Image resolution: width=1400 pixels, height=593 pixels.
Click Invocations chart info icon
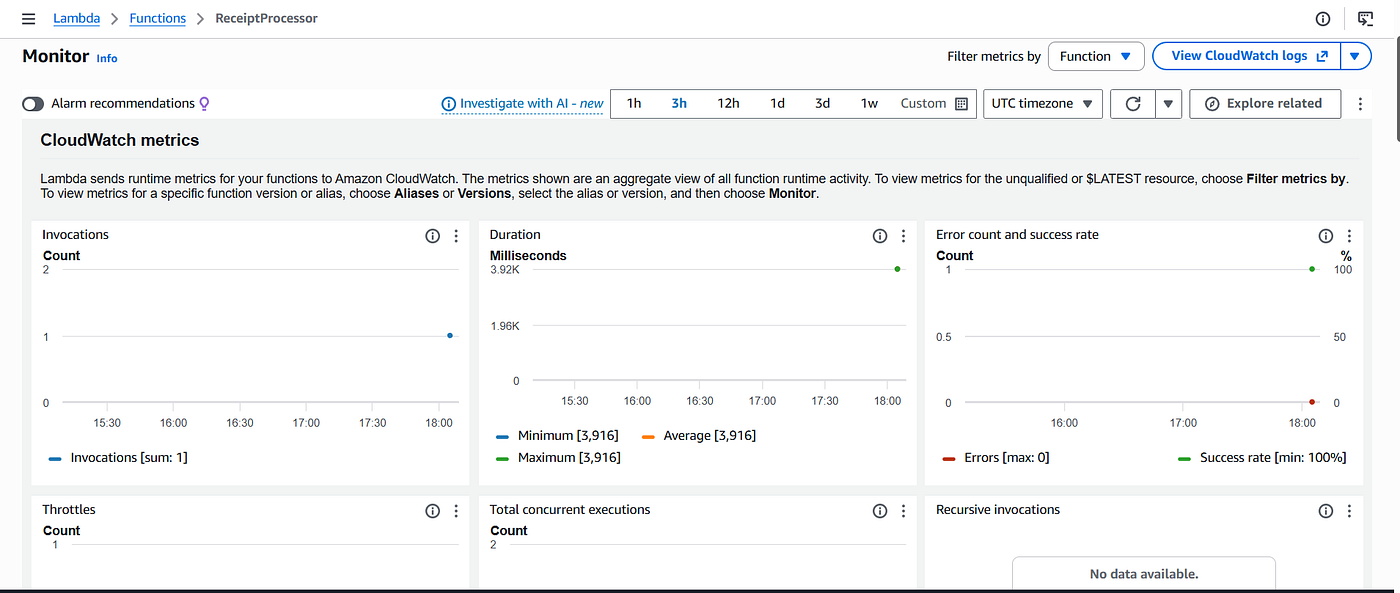pos(432,236)
